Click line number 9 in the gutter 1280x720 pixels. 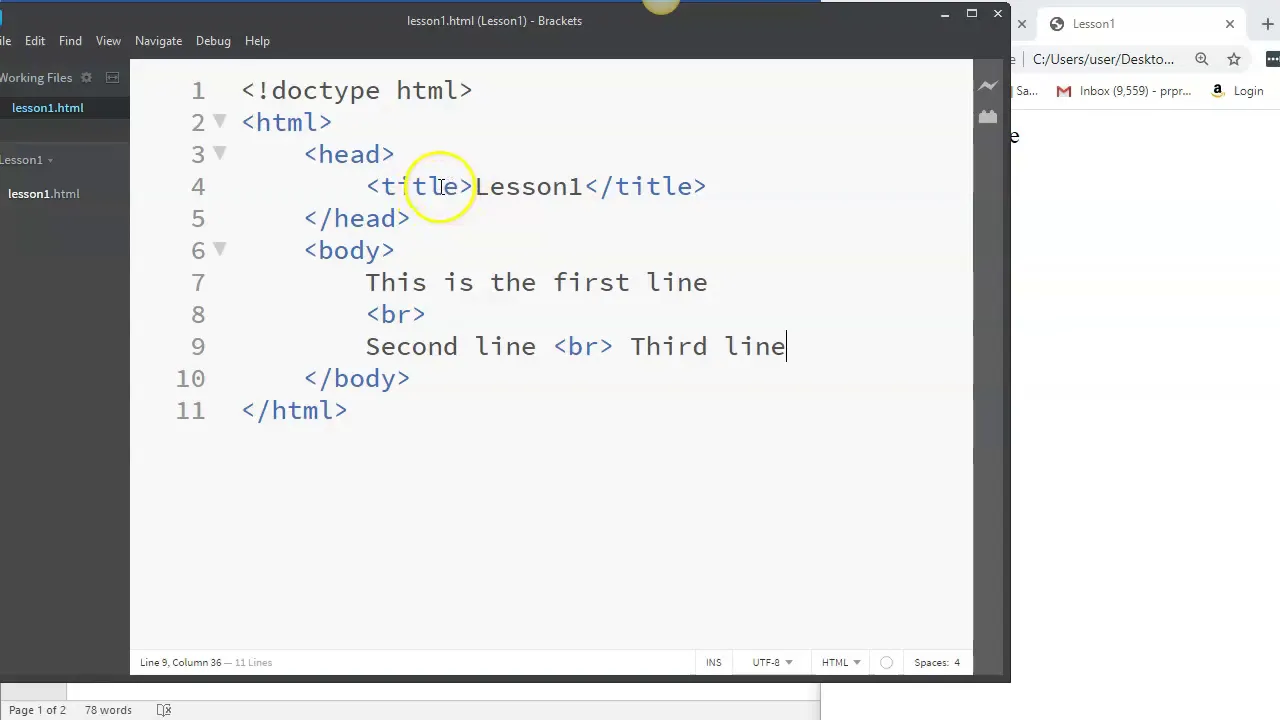point(198,347)
